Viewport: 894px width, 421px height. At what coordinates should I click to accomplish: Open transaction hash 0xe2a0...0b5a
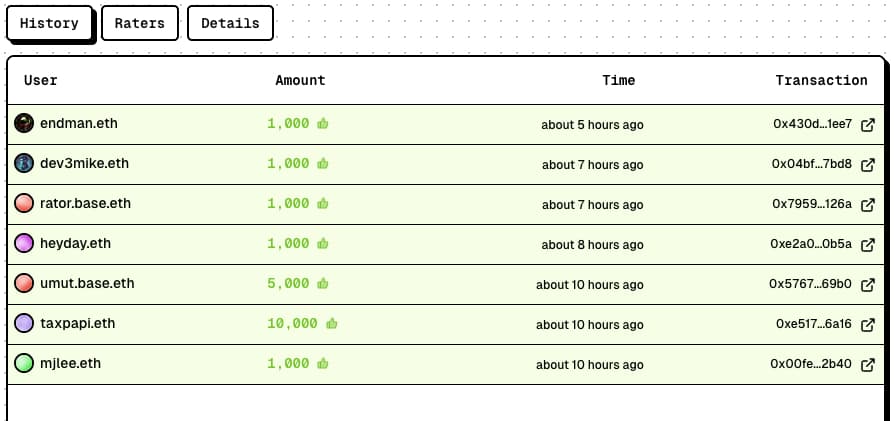coord(811,245)
